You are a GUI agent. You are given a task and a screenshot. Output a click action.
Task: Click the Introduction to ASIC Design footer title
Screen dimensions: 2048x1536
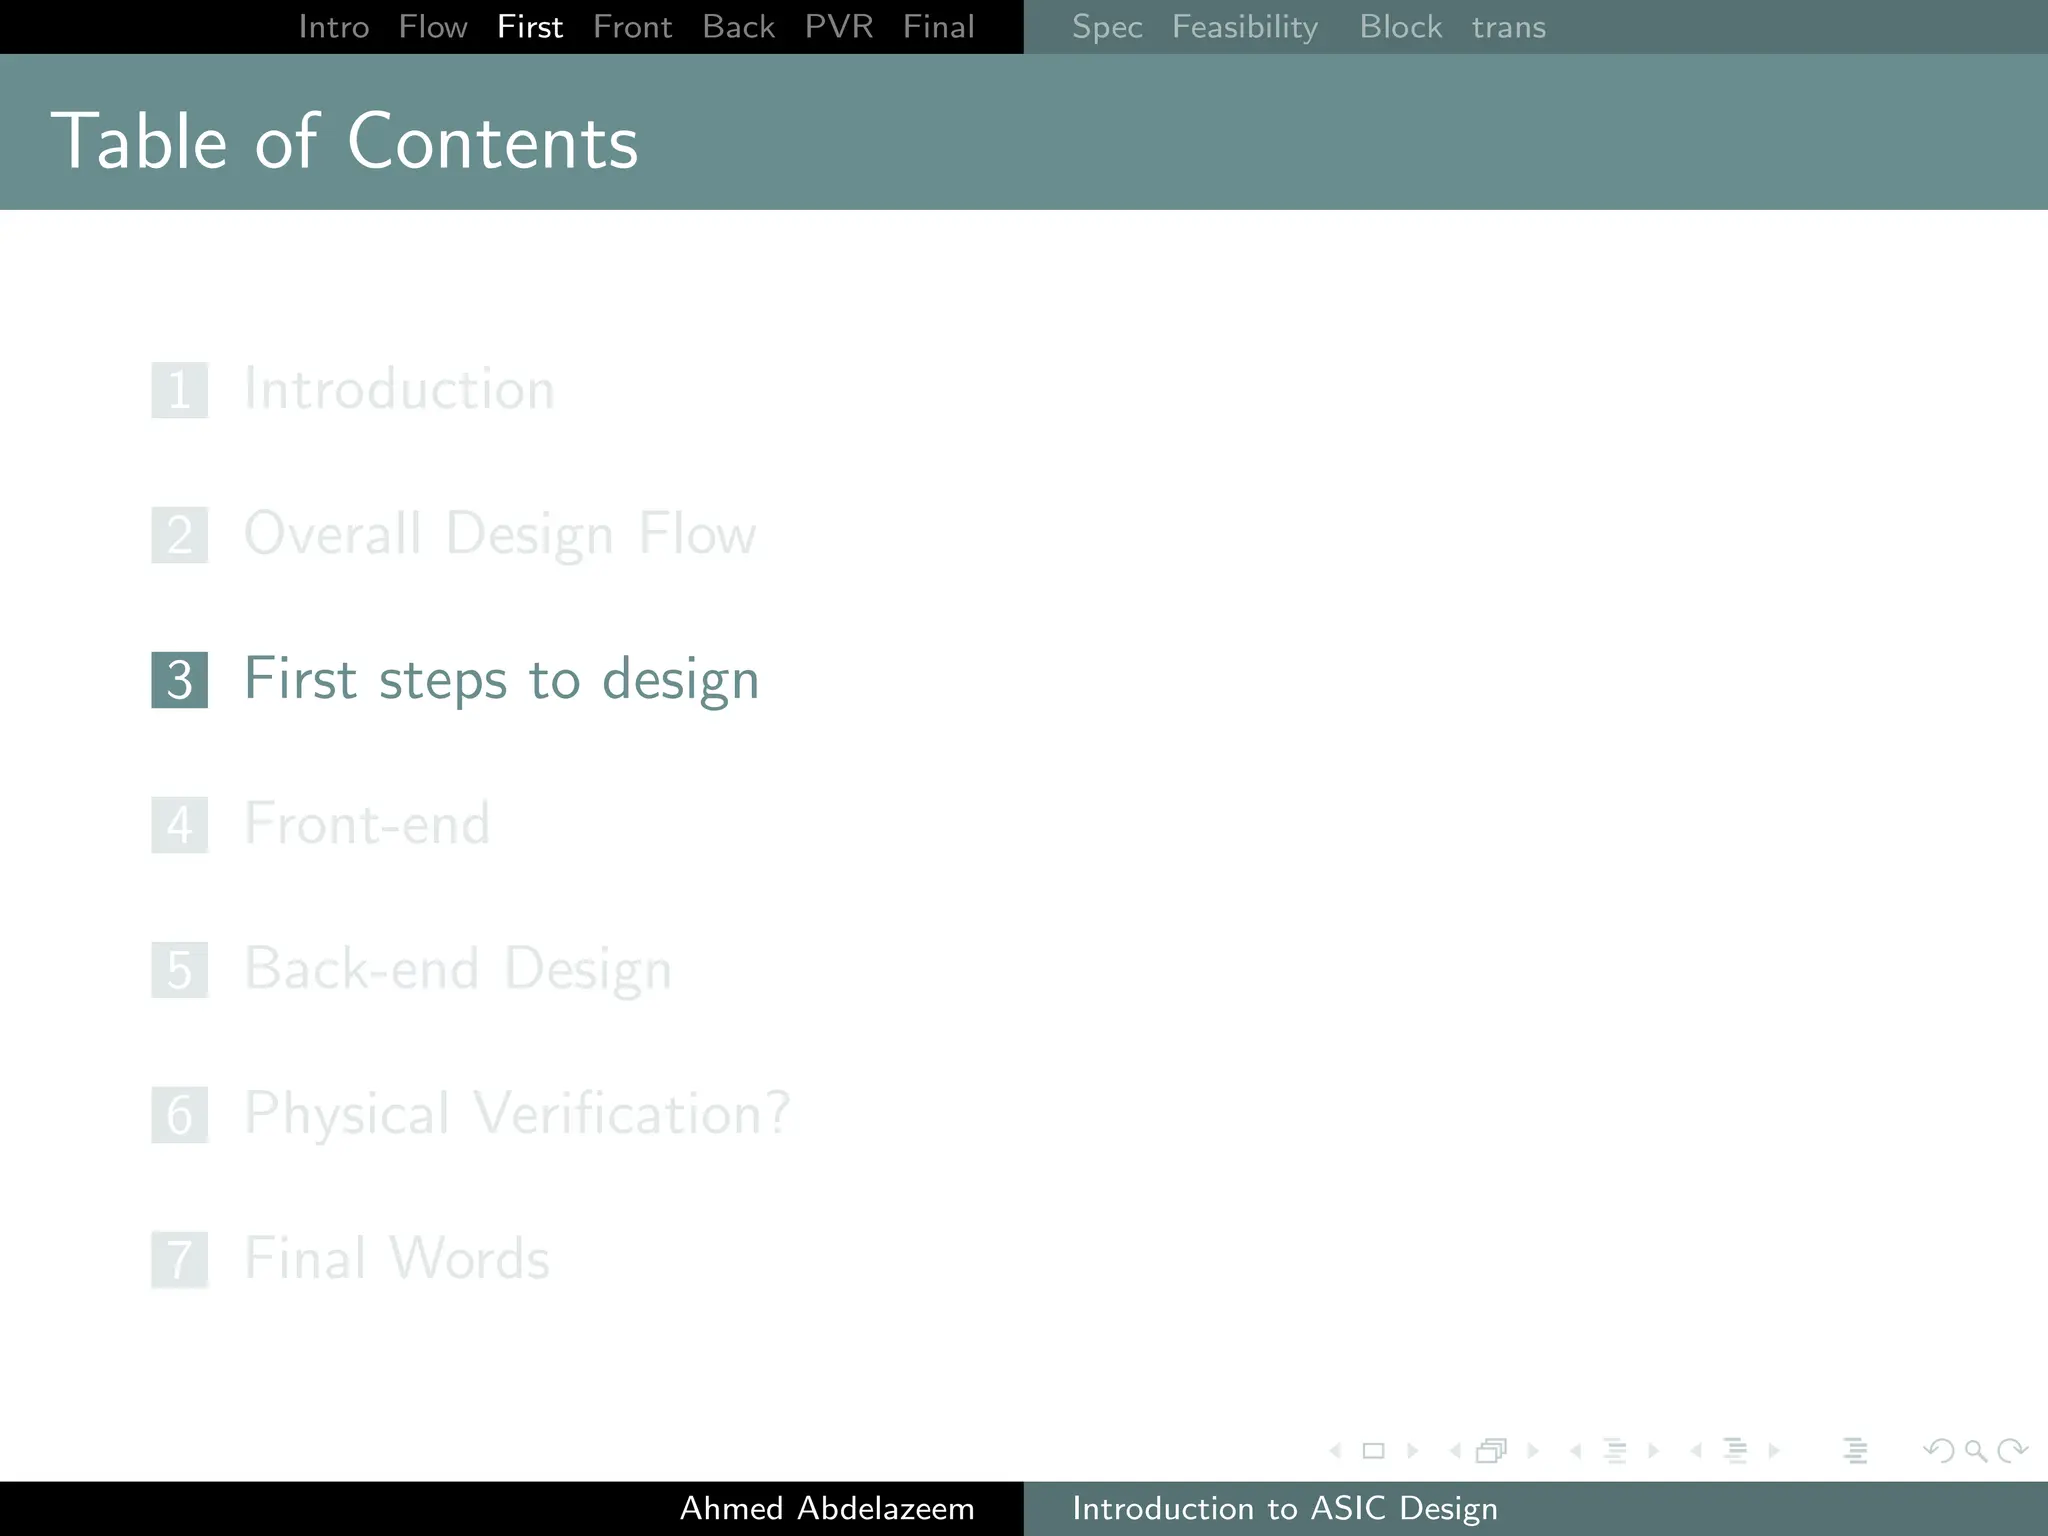(1285, 1508)
